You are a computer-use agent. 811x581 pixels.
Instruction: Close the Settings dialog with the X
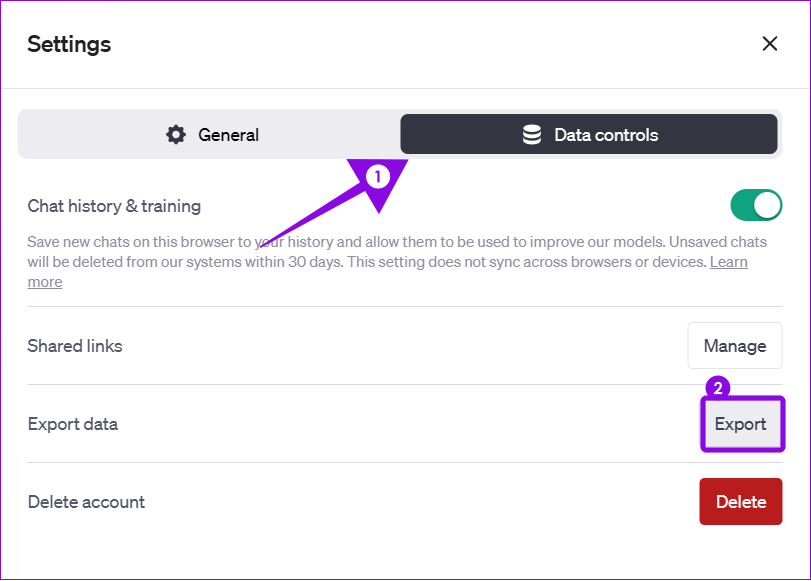coord(770,44)
